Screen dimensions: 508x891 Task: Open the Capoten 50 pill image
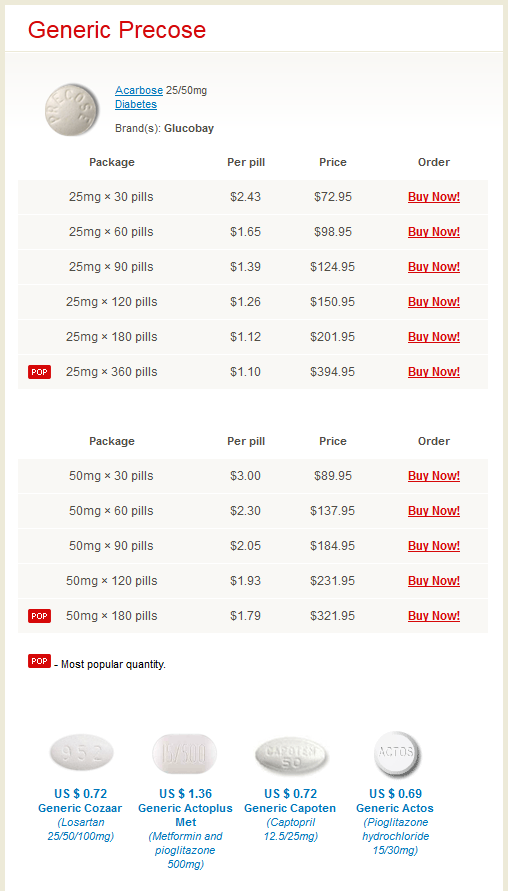(292, 756)
